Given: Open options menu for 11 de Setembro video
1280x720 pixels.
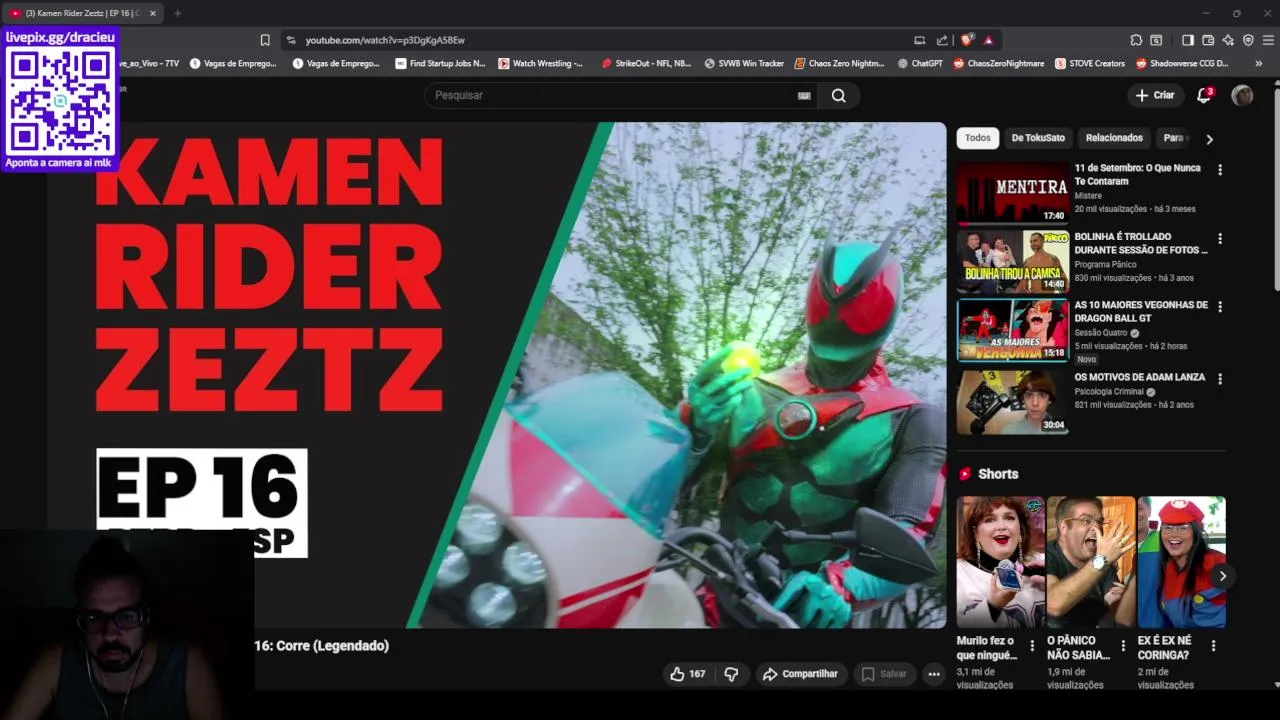Looking at the screenshot, I should [1220, 170].
